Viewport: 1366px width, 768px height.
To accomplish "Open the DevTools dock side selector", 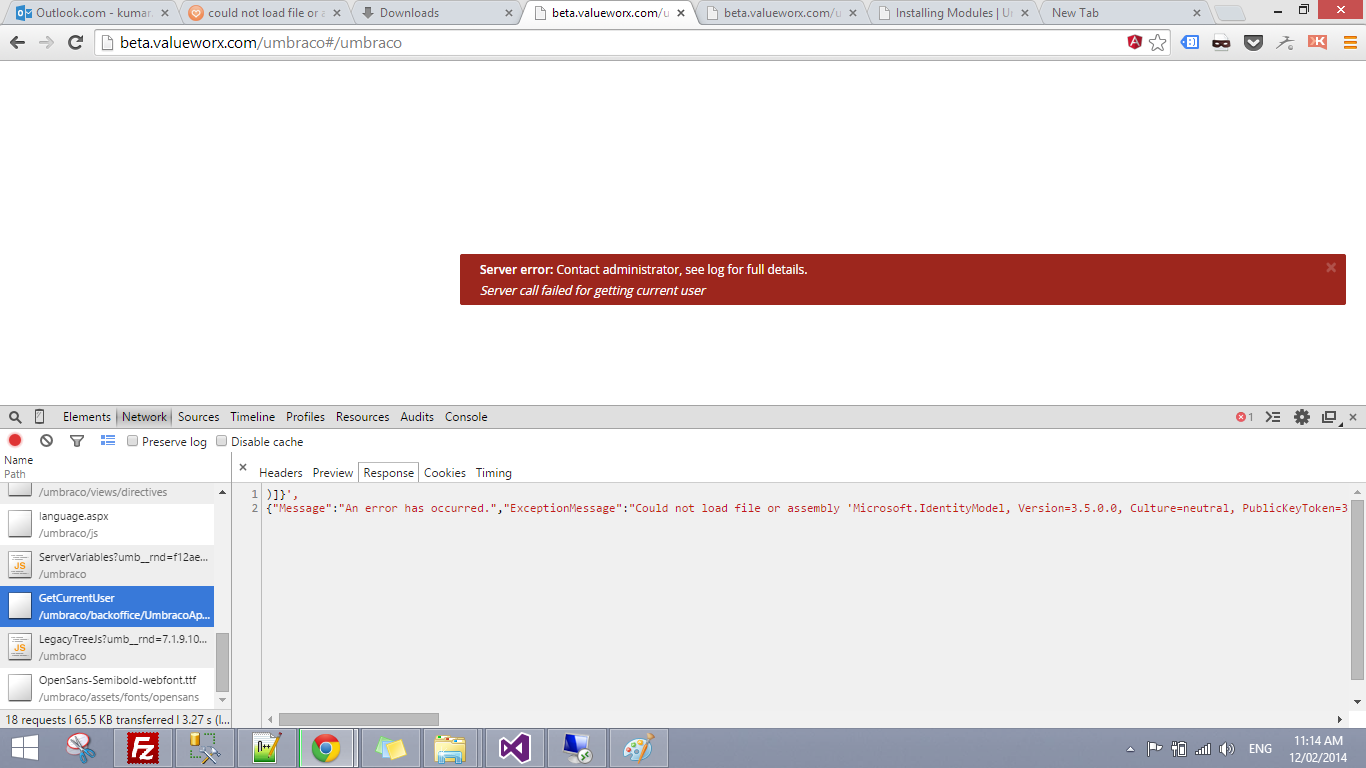I will click(1329, 417).
